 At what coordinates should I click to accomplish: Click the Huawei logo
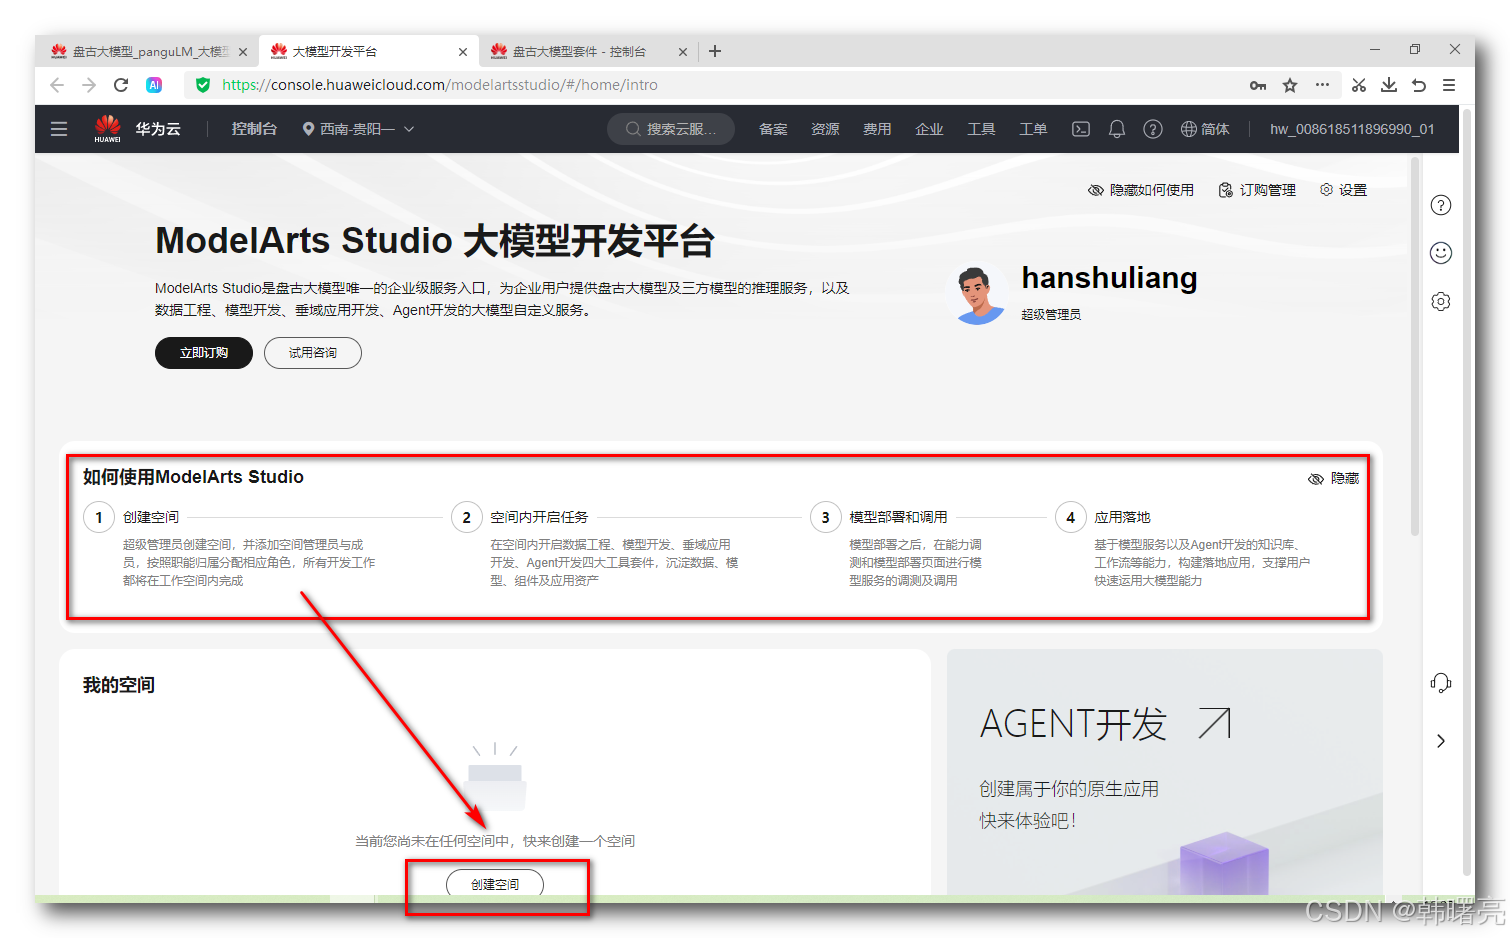(x=108, y=129)
